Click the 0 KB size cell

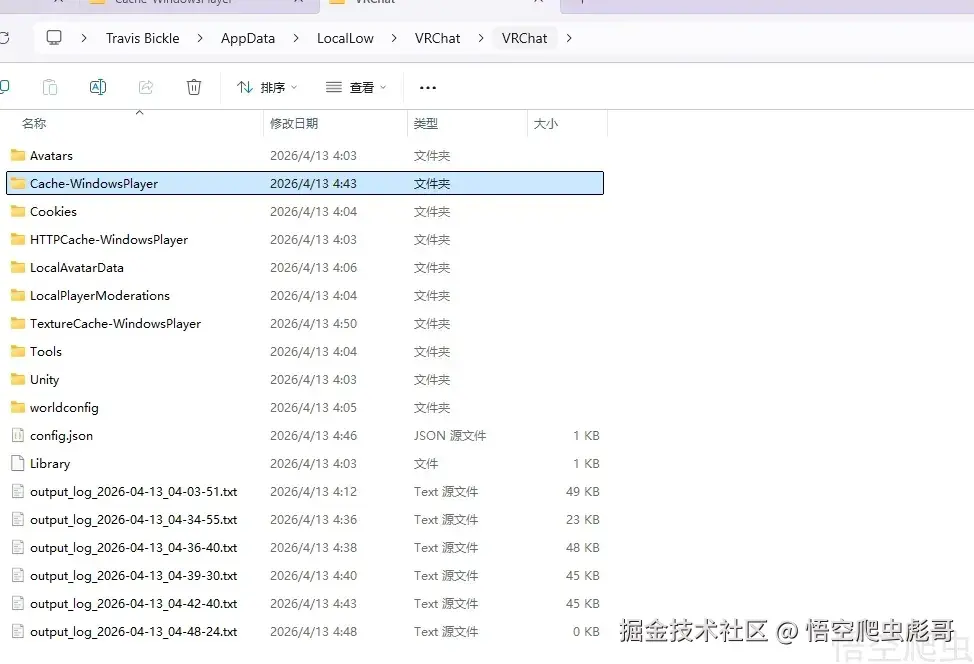(586, 631)
